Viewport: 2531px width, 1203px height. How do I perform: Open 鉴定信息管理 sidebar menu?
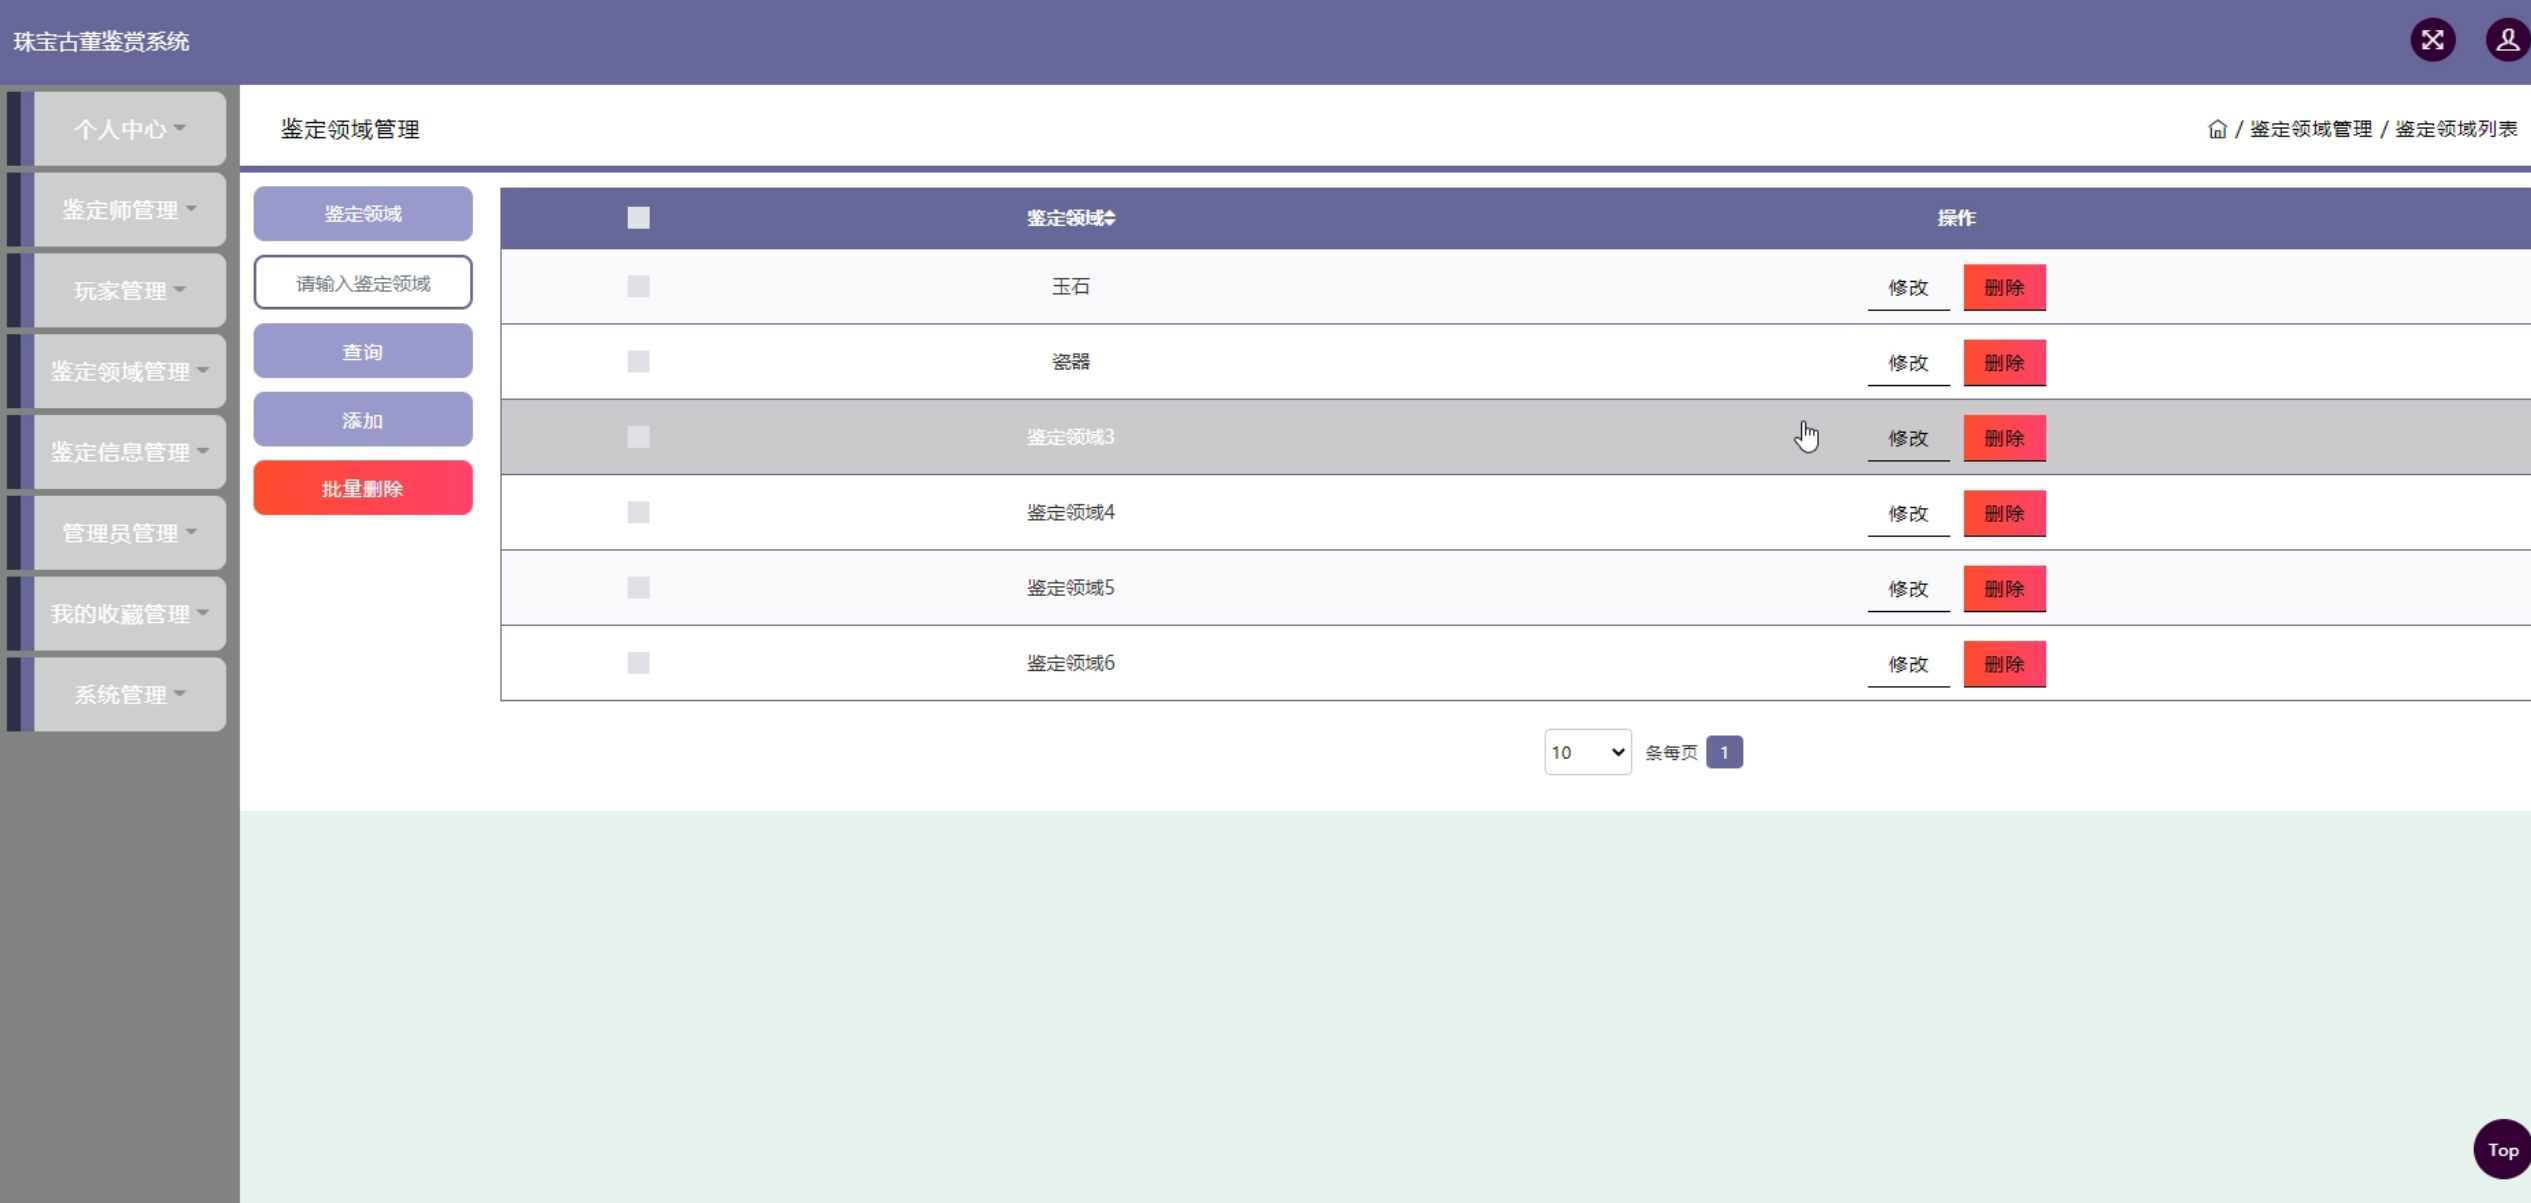129,452
